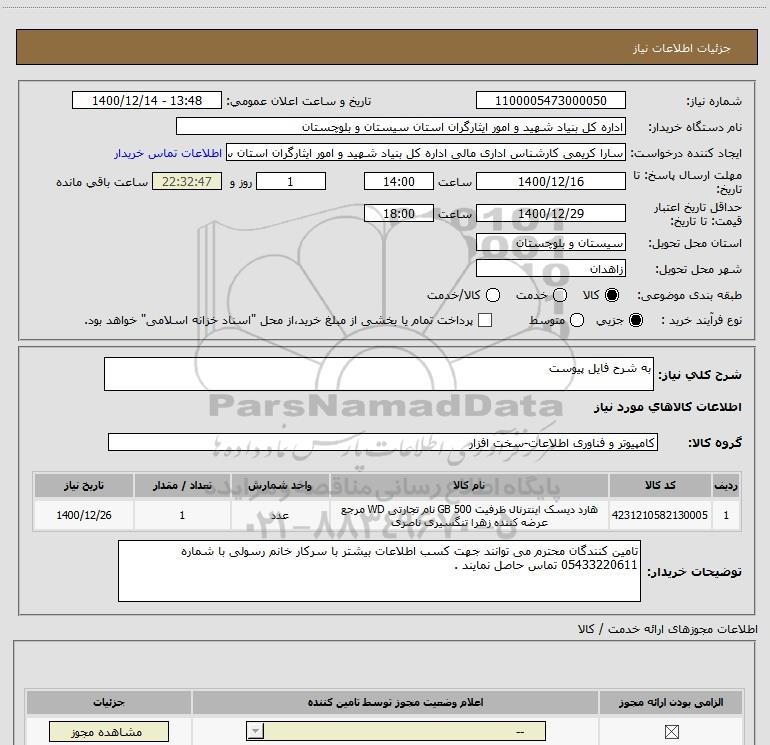
Task: Click the need number field 1100005473000050
Action: 550,101
